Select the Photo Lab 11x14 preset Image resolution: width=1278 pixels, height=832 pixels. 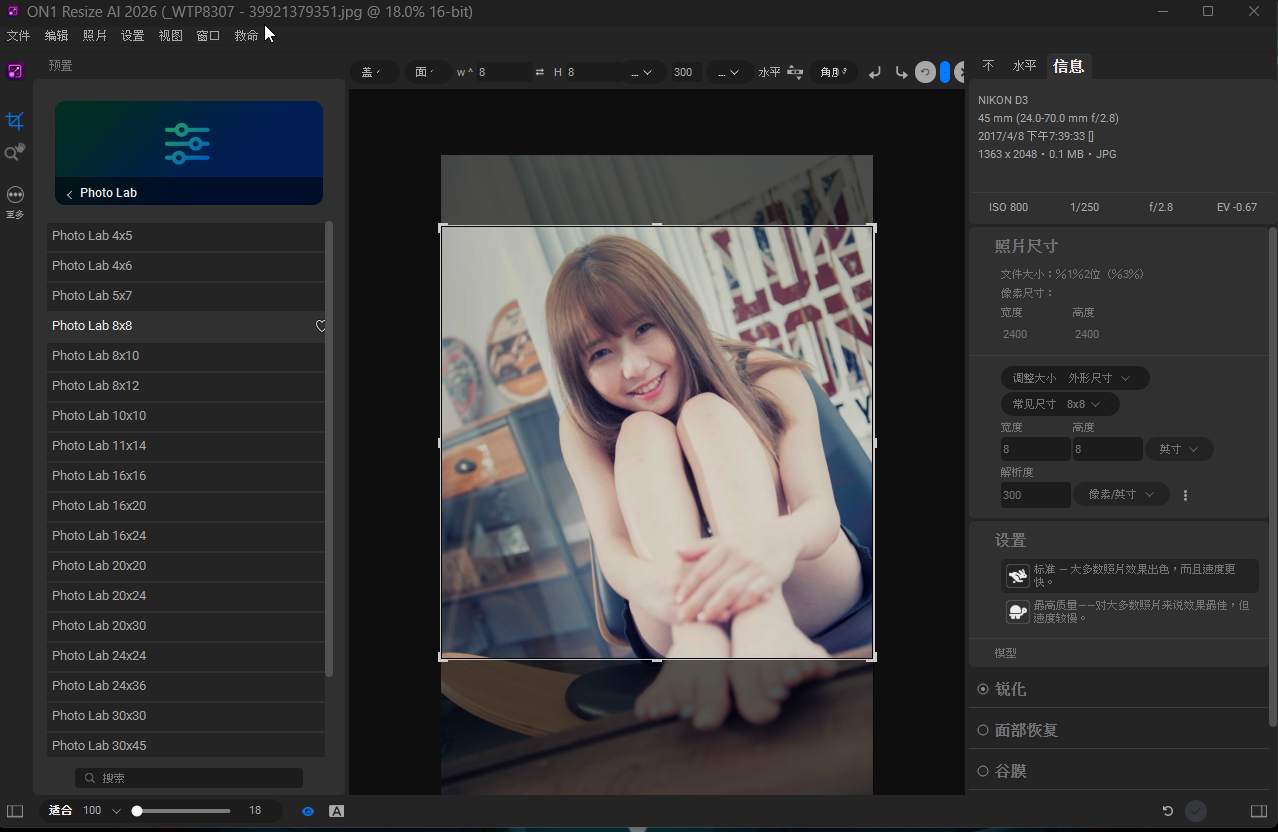pyautogui.click(x=99, y=446)
